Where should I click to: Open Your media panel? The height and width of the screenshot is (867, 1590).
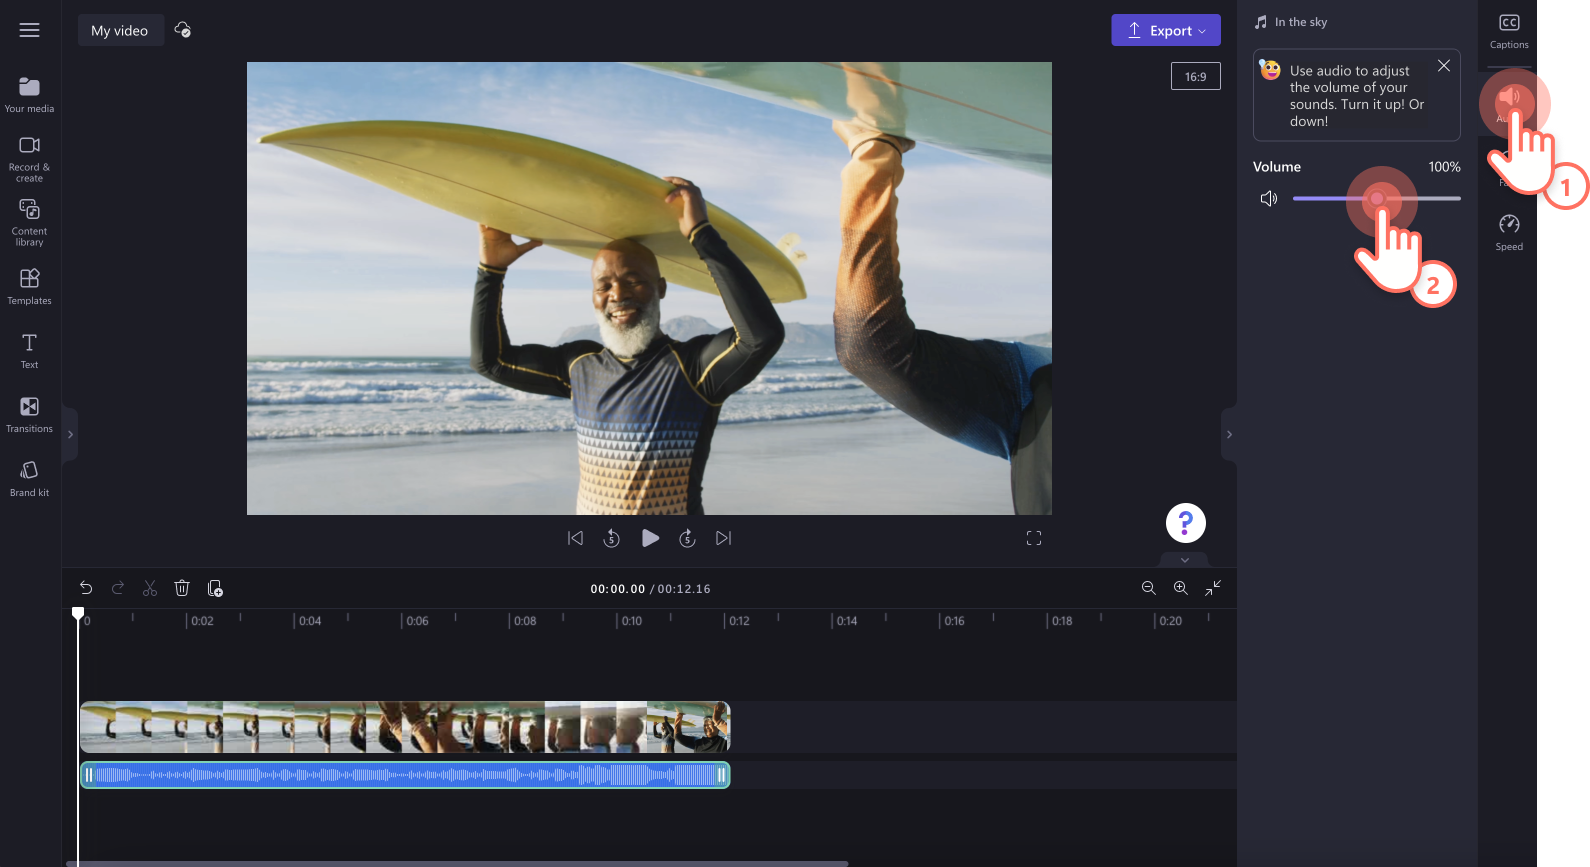(x=30, y=95)
